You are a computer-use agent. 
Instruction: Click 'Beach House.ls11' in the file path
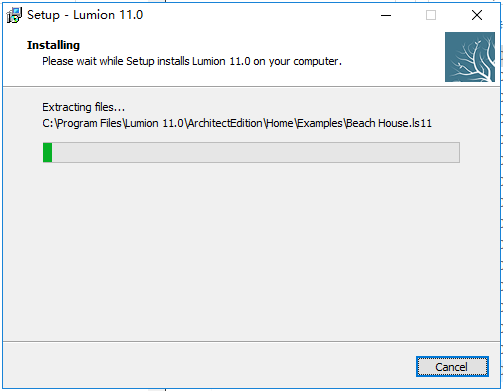pyautogui.click(x=389, y=123)
